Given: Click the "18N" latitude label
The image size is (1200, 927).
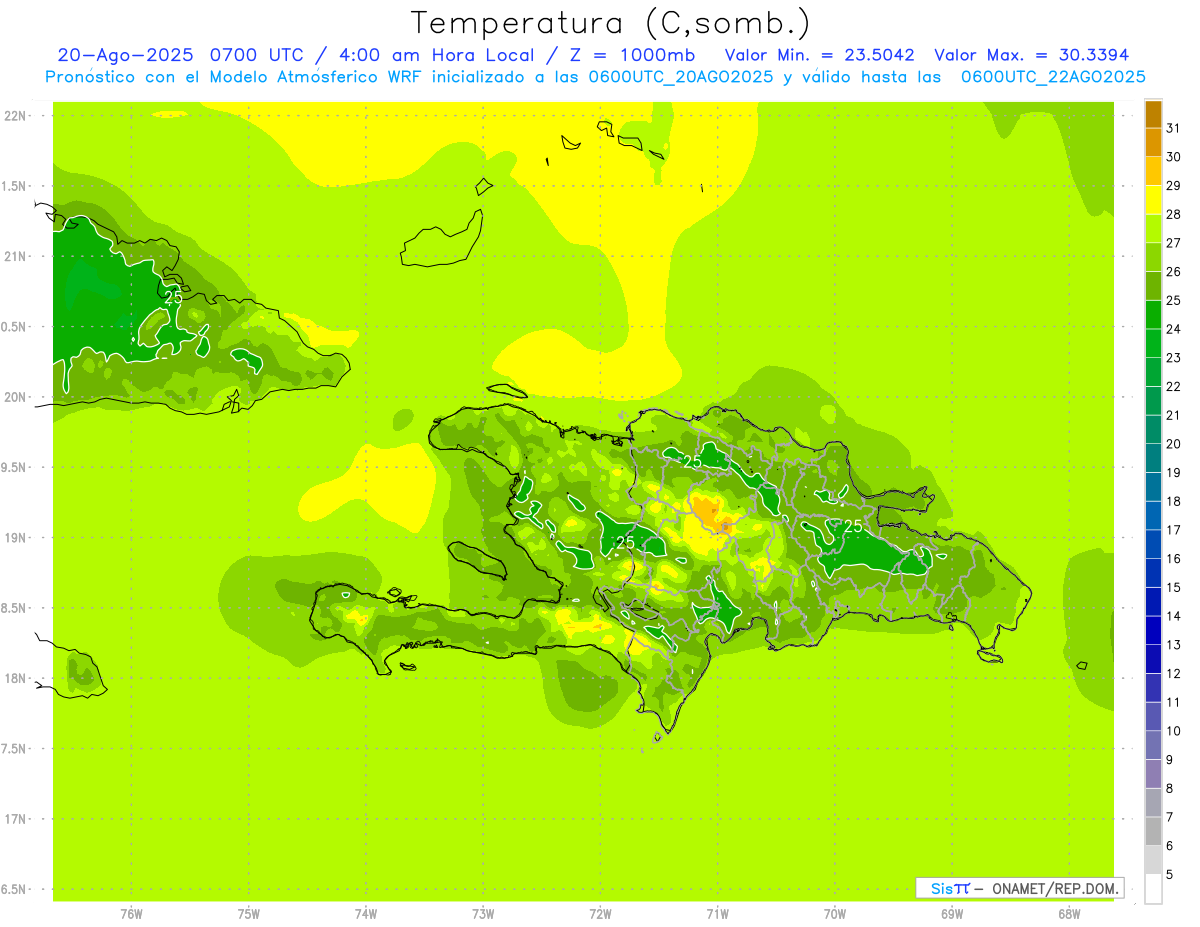Looking at the screenshot, I should (14, 679).
